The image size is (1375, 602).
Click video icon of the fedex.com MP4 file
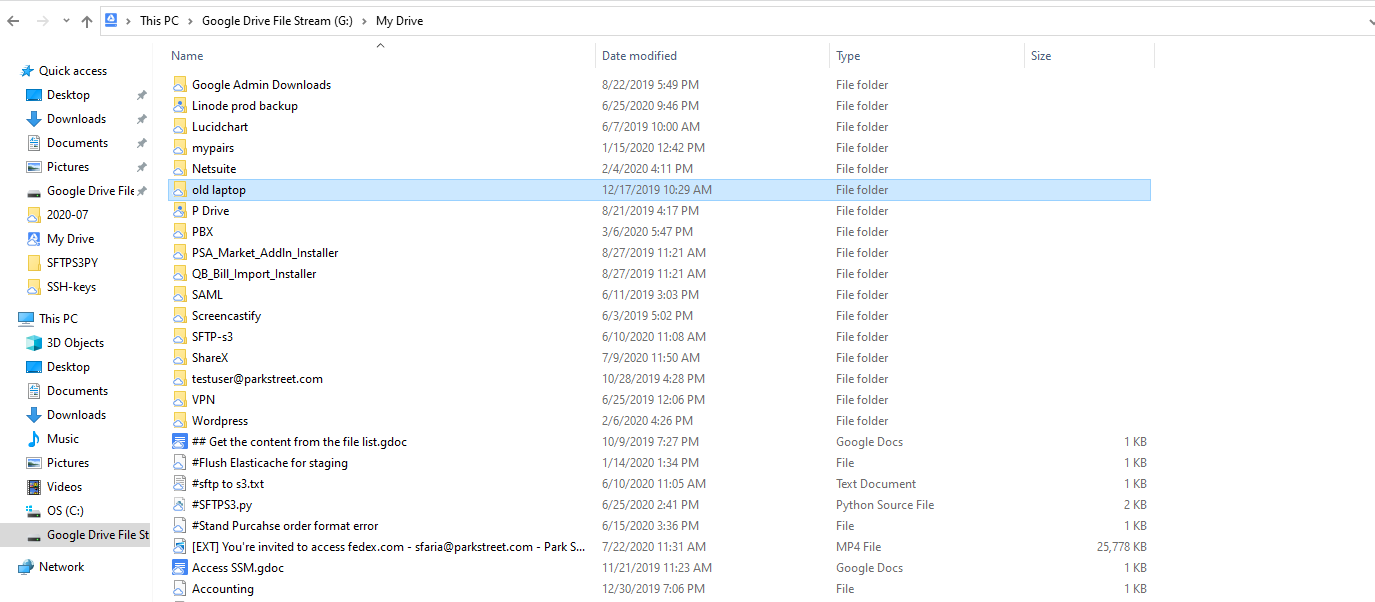tap(180, 547)
